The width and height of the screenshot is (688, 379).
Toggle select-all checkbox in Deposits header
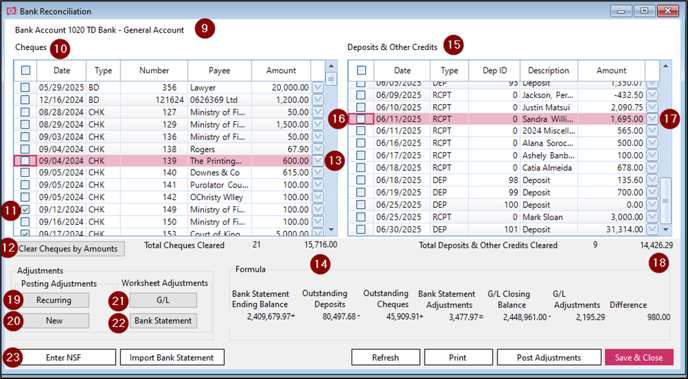361,70
